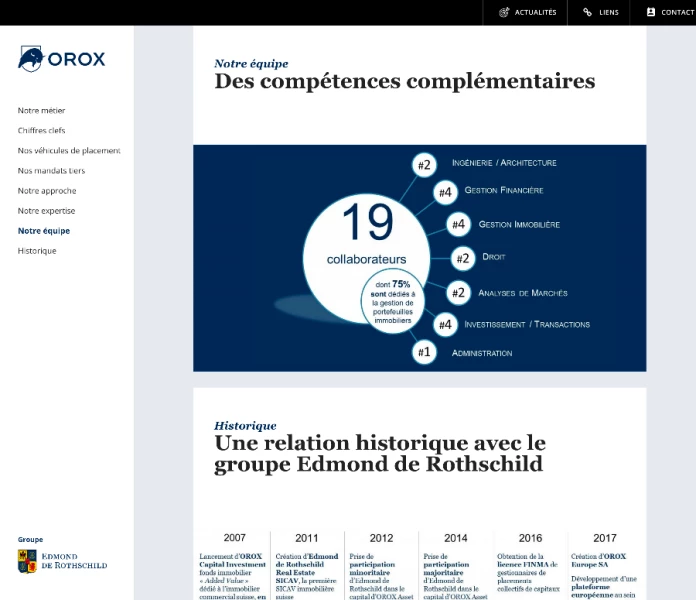Viewport: 696px width, 600px height.
Task: Click the Actualités icon in top bar
Action: click(504, 12)
